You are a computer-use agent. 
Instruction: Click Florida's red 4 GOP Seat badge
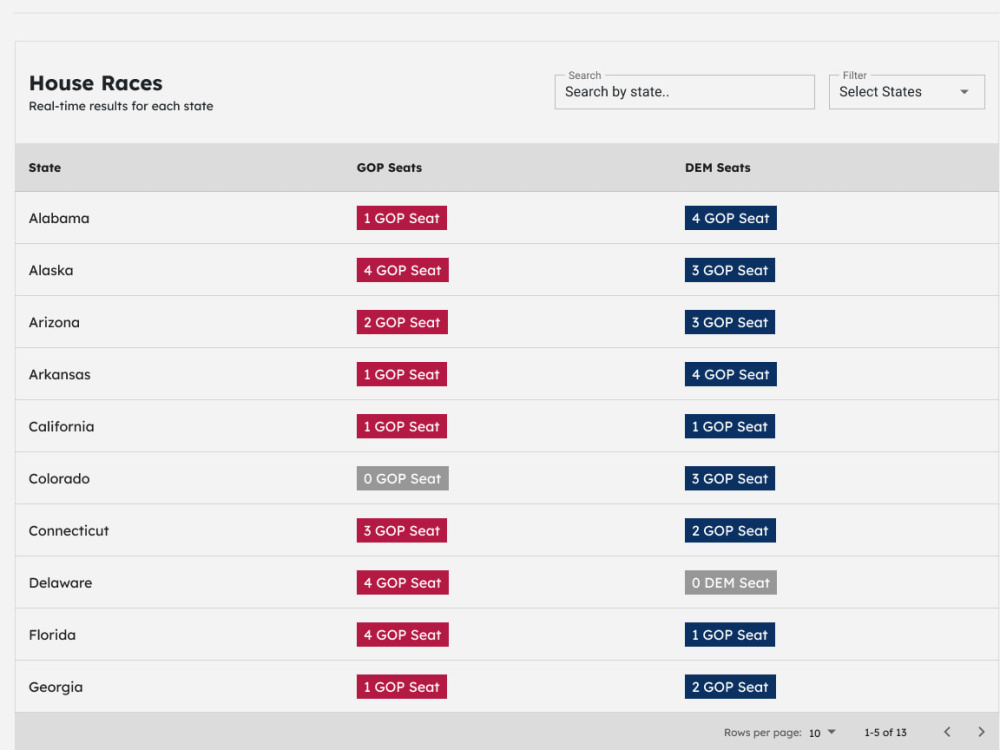(x=402, y=635)
